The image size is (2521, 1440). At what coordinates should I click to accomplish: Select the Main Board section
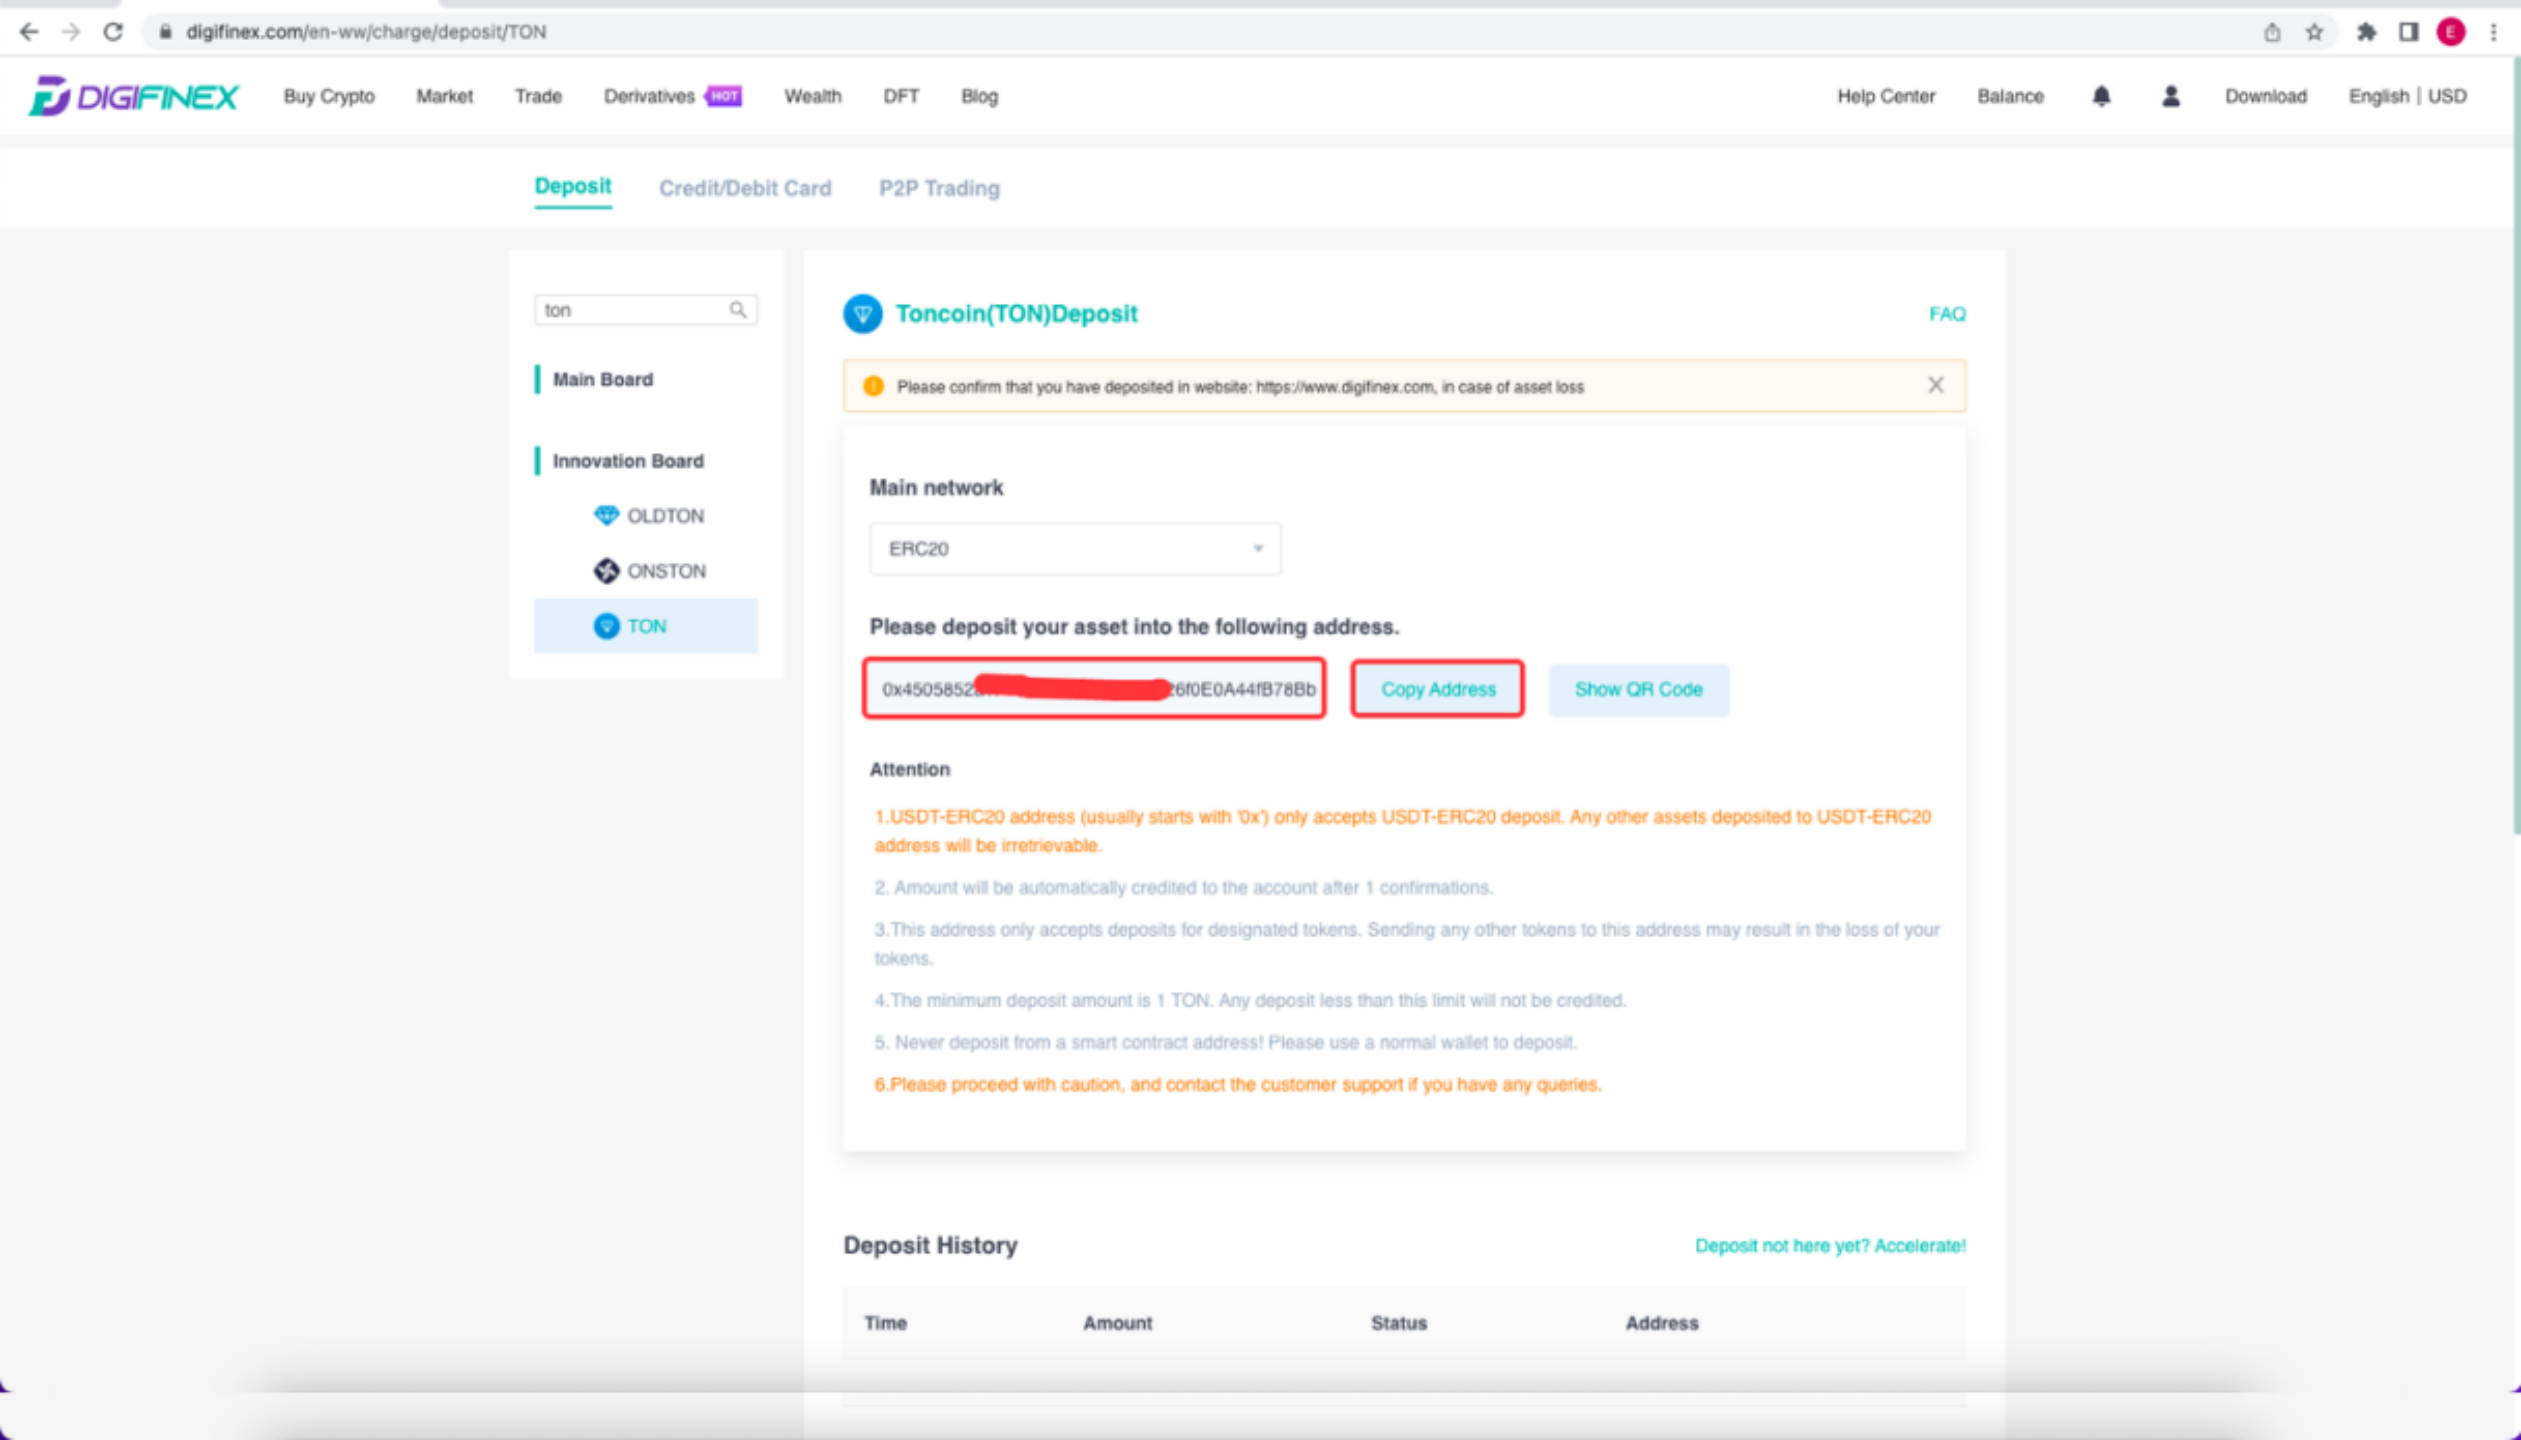click(x=602, y=380)
